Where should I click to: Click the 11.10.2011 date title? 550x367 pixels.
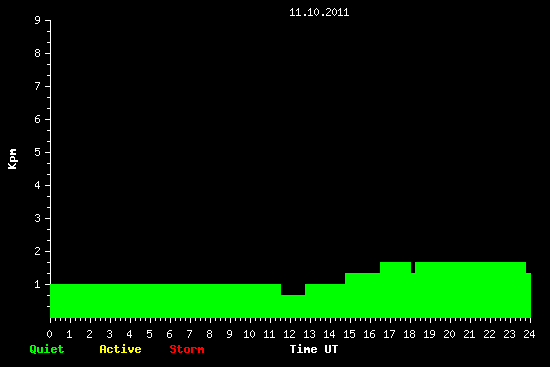319,13
